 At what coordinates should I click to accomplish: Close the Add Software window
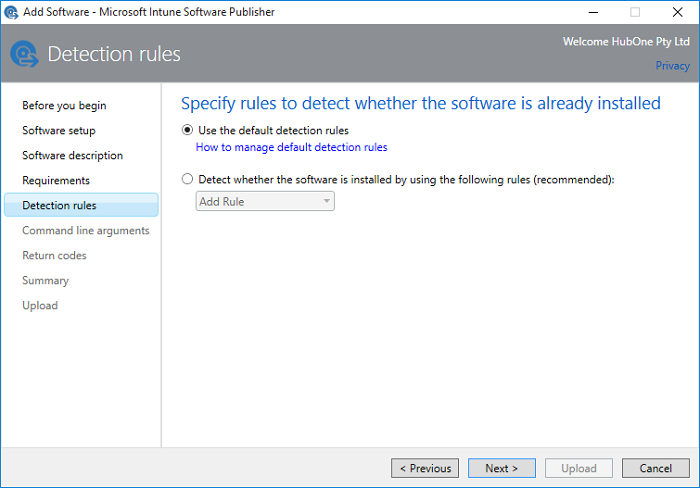(677, 12)
